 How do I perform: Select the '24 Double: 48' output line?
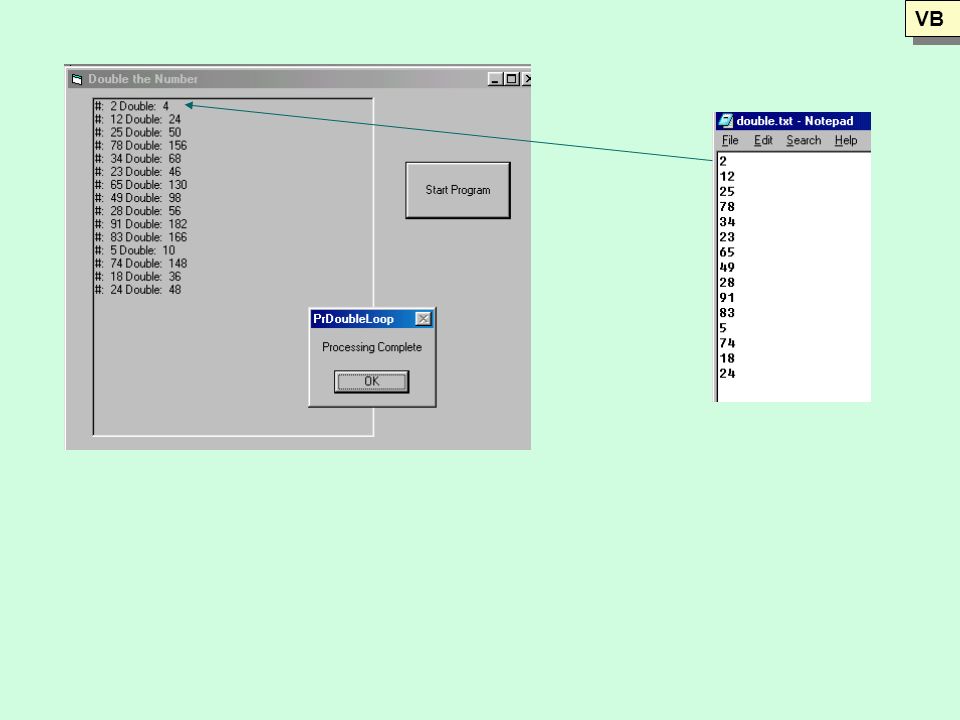[138, 290]
